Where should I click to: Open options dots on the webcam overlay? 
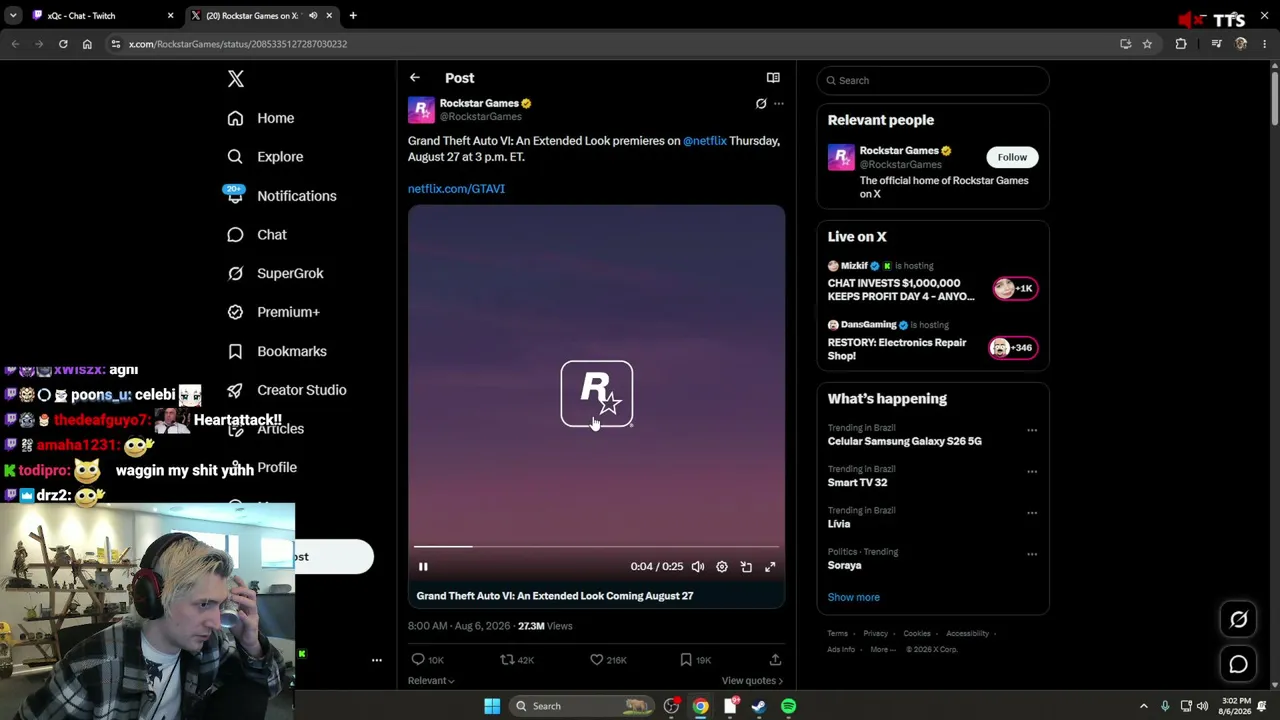click(x=377, y=661)
